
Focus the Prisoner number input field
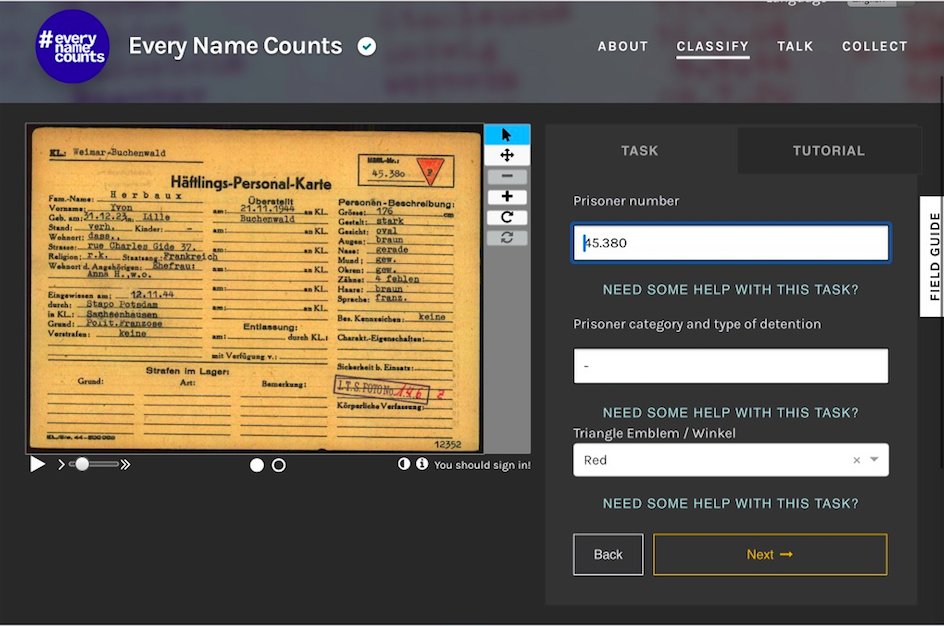[x=731, y=243]
